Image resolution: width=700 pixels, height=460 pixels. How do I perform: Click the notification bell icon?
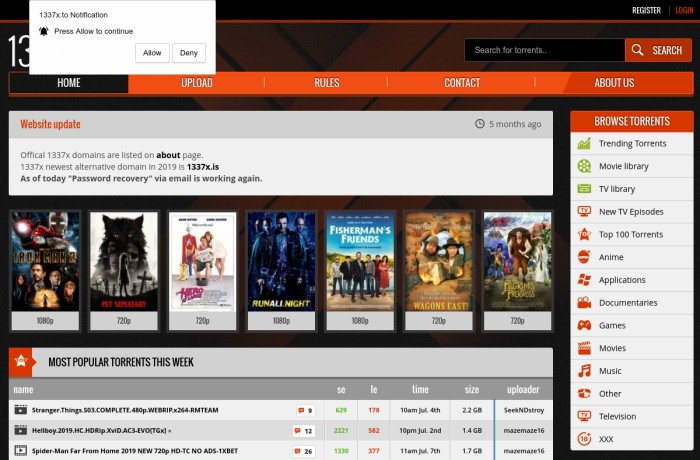(43, 31)
